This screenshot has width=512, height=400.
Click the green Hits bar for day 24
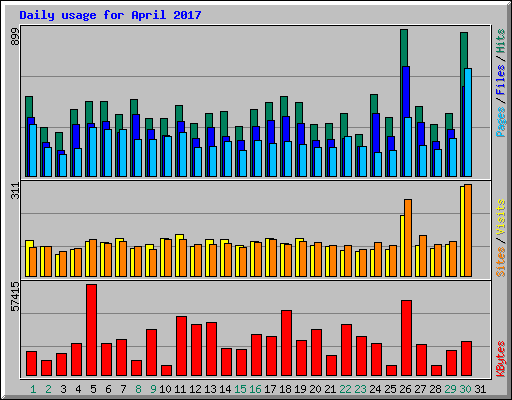[x=374, y=104]
